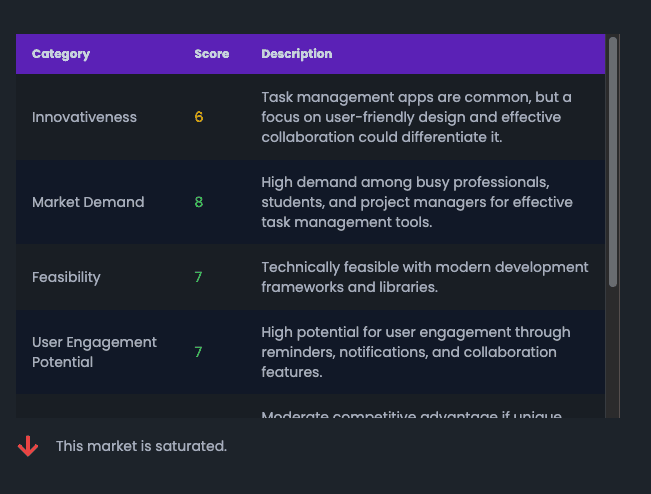651x494 pixels.
Task: Click score 7 in User Engagement row
Action: click(199, 352)
